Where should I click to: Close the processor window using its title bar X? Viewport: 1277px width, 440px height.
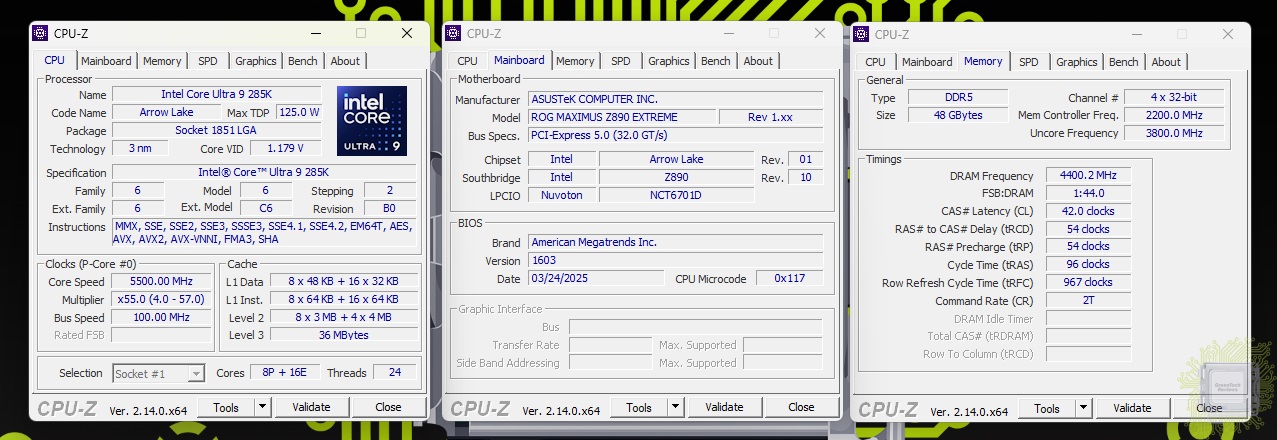[407, 33]
